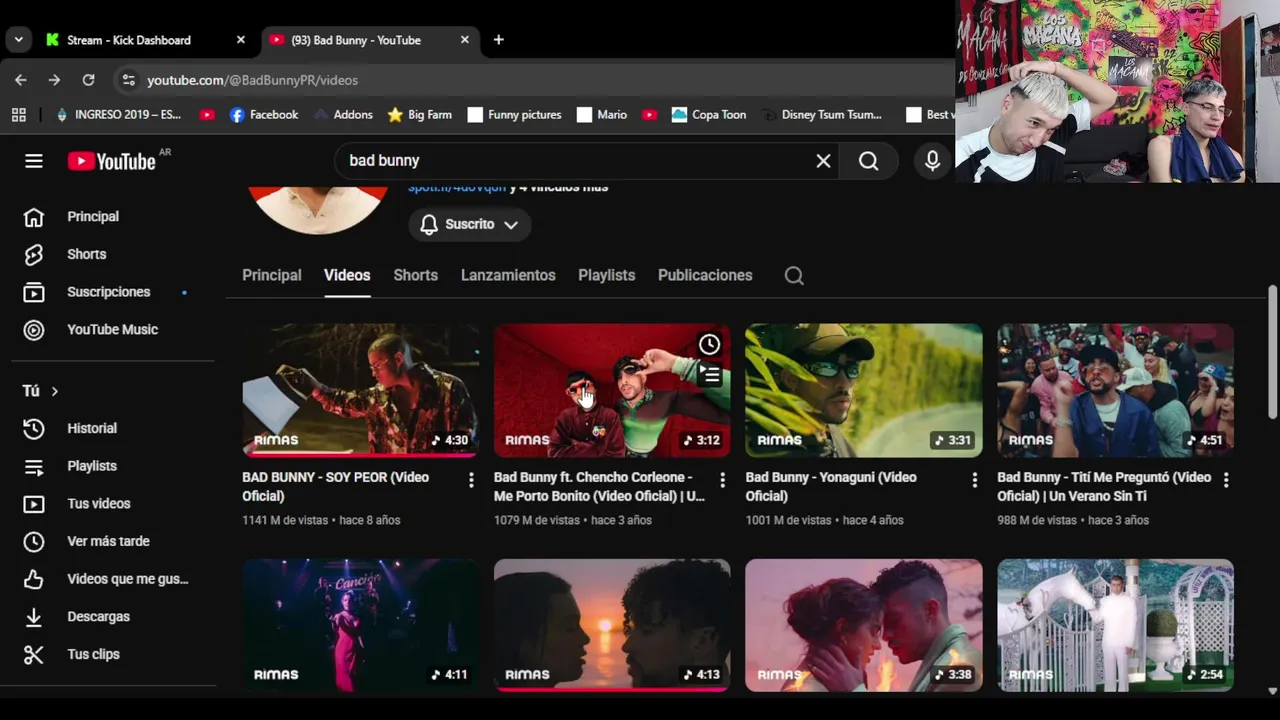Open Ver más tarde in sidebar
This screenshot has height=720, width=1280.
tap(107, 541)
